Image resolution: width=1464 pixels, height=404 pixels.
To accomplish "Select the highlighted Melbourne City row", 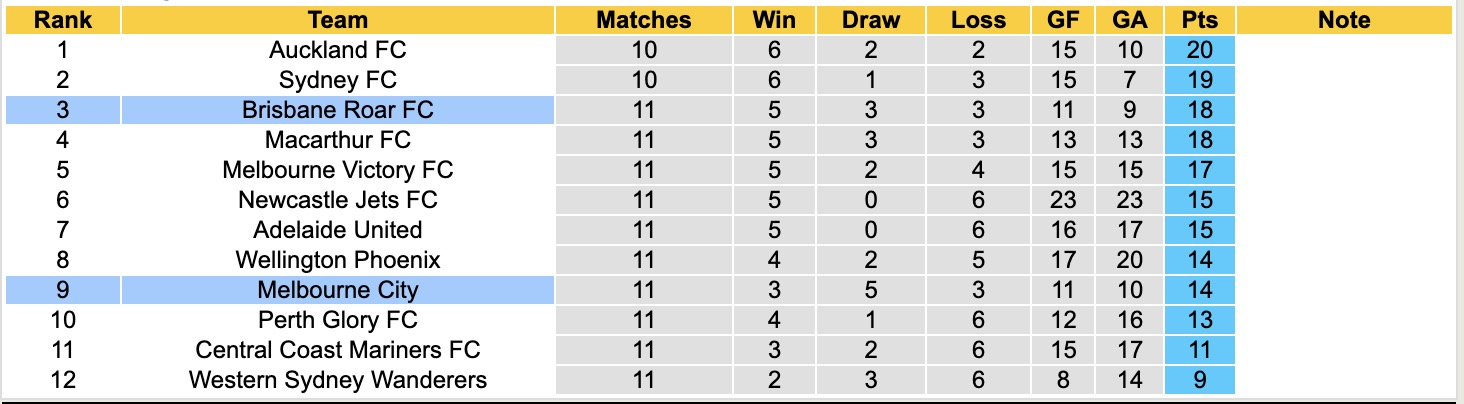I will (x=338, y=290).
